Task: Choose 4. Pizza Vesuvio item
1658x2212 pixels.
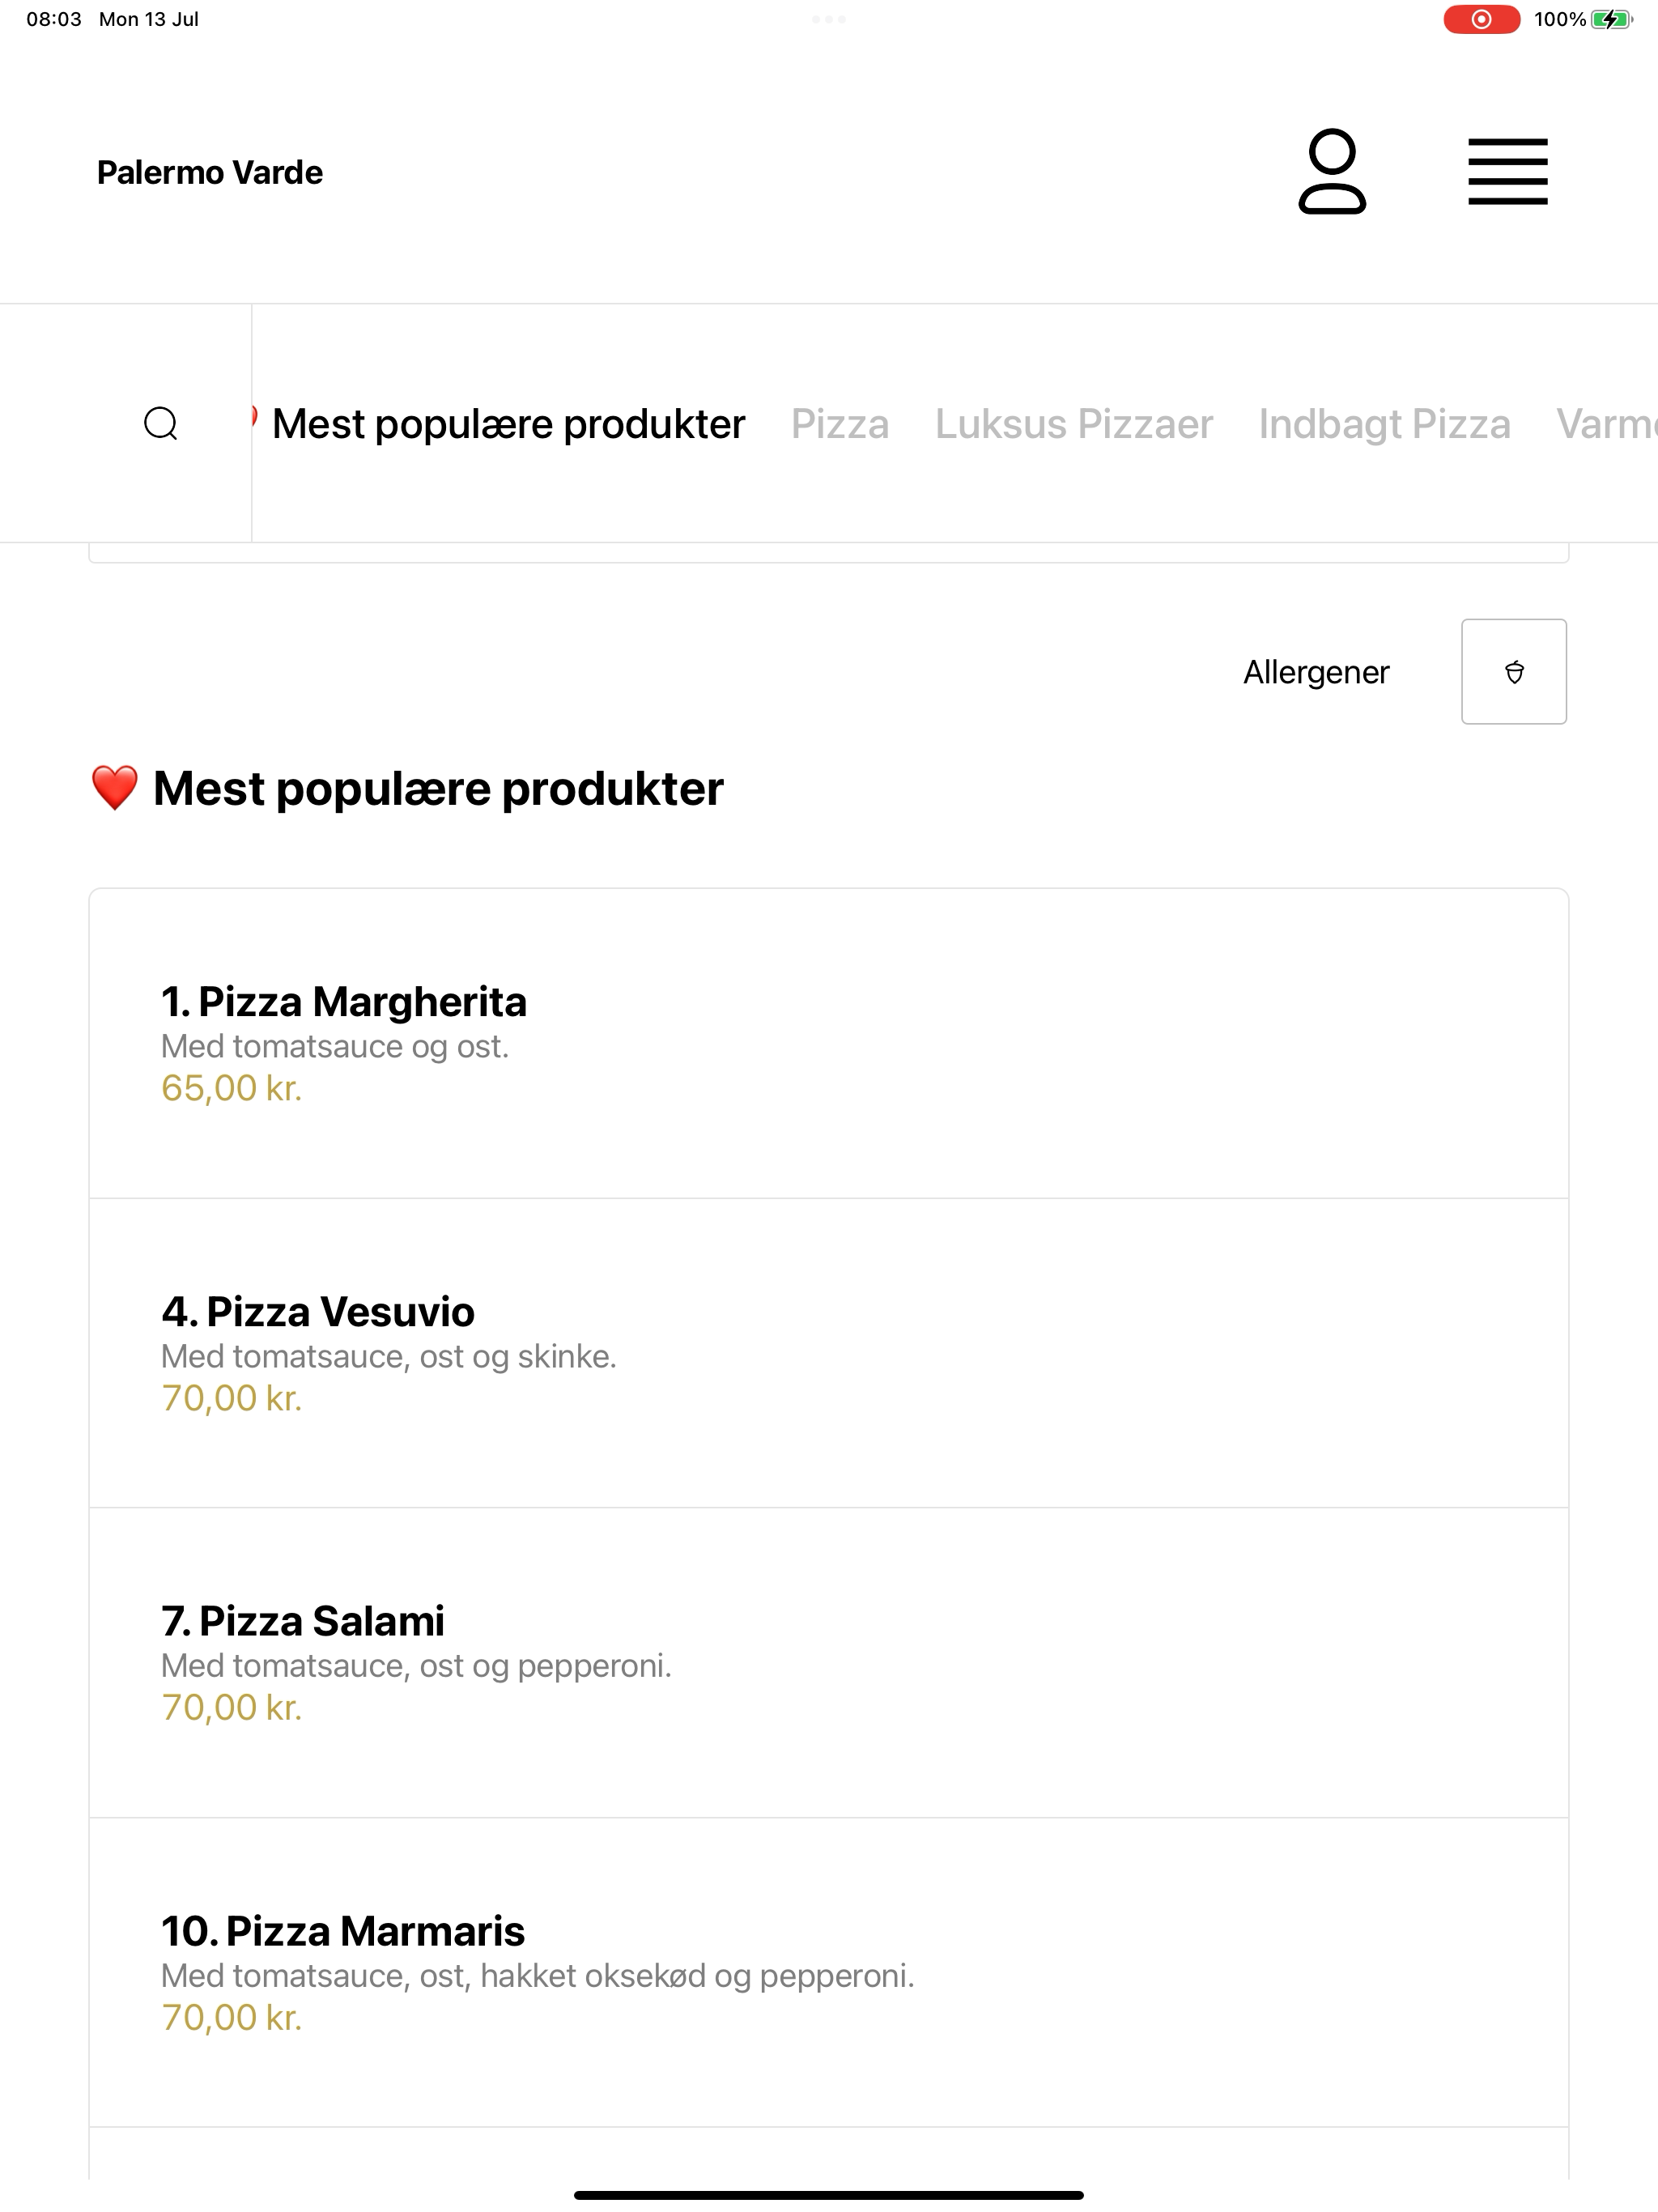Action: pyautogui.click(x=828, y=1353)
